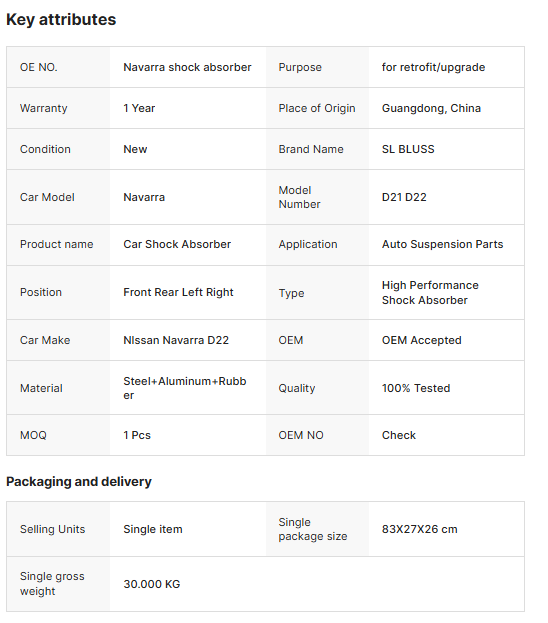
Task: Select the NIssan Navarra D22 car make
Action: coord(176,340)
